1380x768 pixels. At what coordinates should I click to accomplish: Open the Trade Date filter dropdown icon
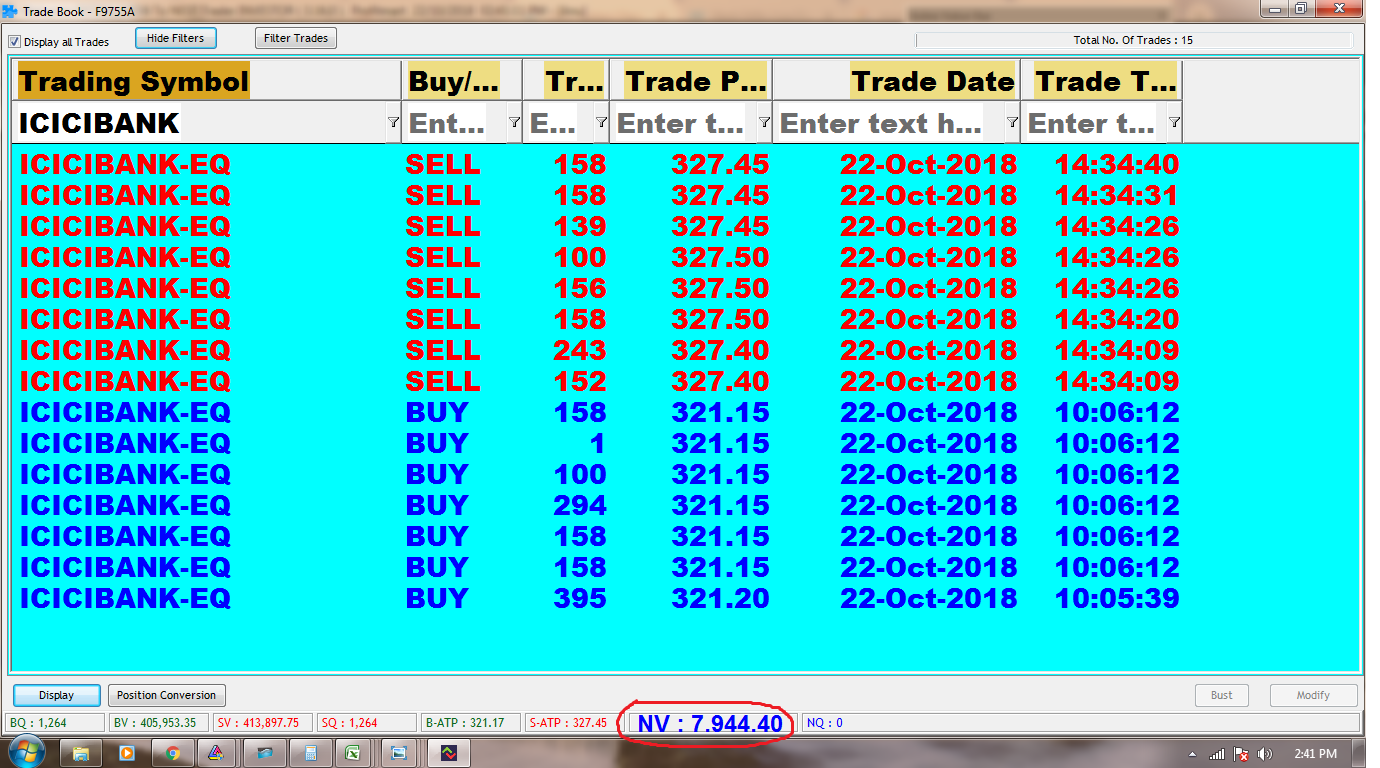pos(1012,122)
